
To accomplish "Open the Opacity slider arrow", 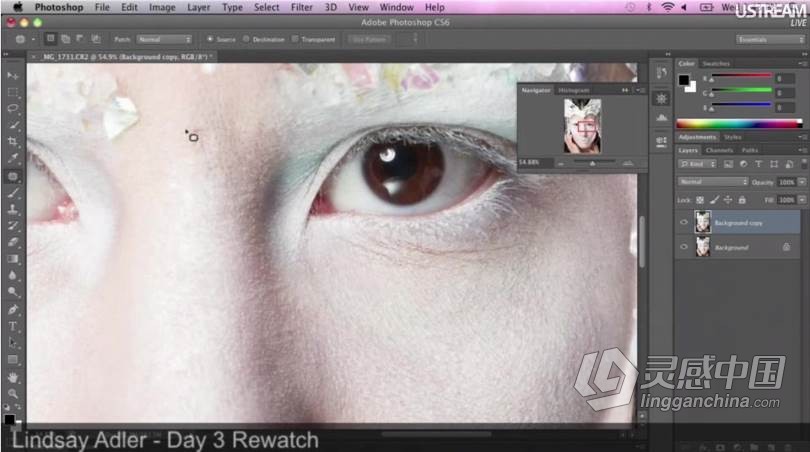I will (x=802, y=182).
